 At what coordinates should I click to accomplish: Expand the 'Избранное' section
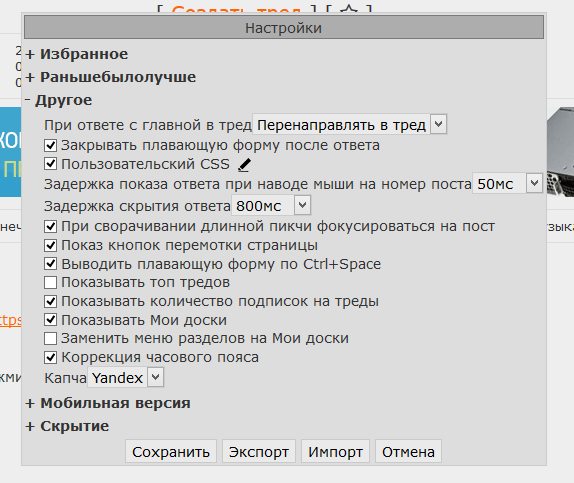click(77, 54)
